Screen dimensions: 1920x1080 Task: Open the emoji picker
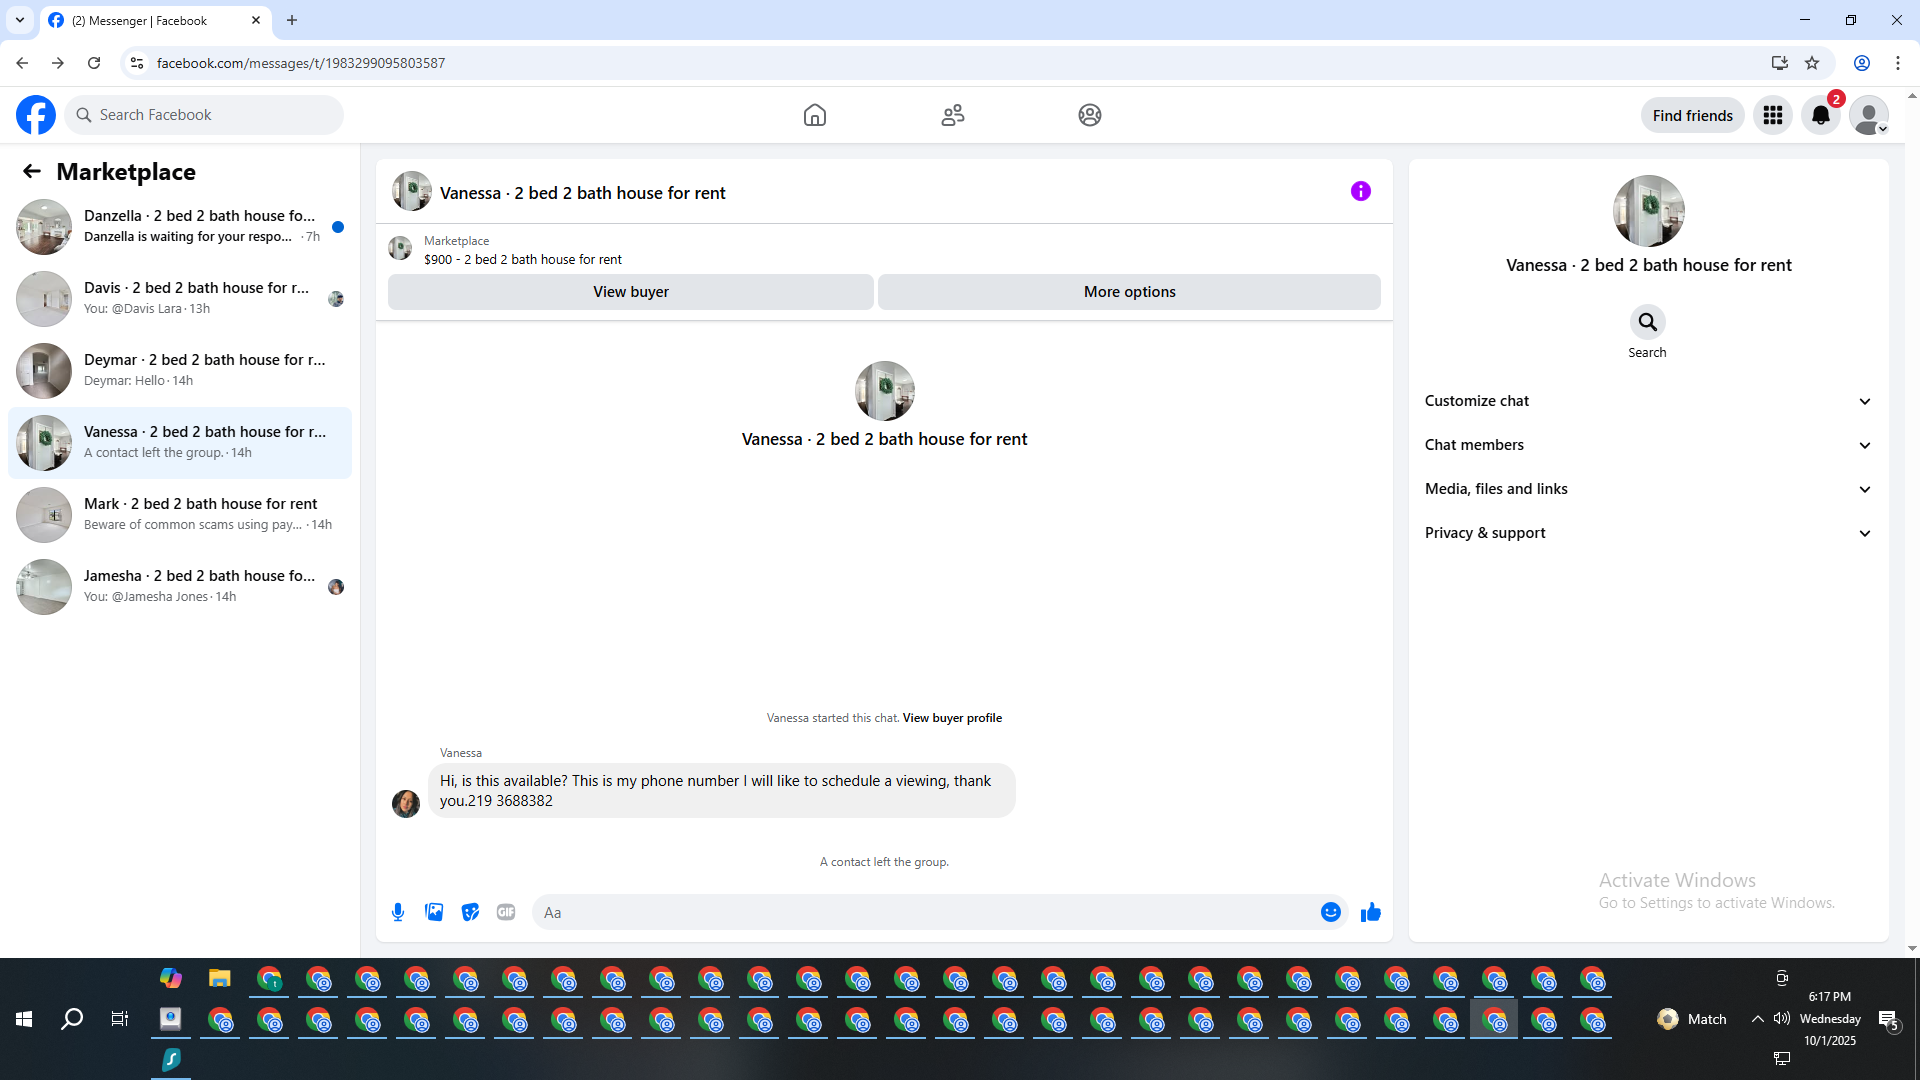(x=1331, y=912)
